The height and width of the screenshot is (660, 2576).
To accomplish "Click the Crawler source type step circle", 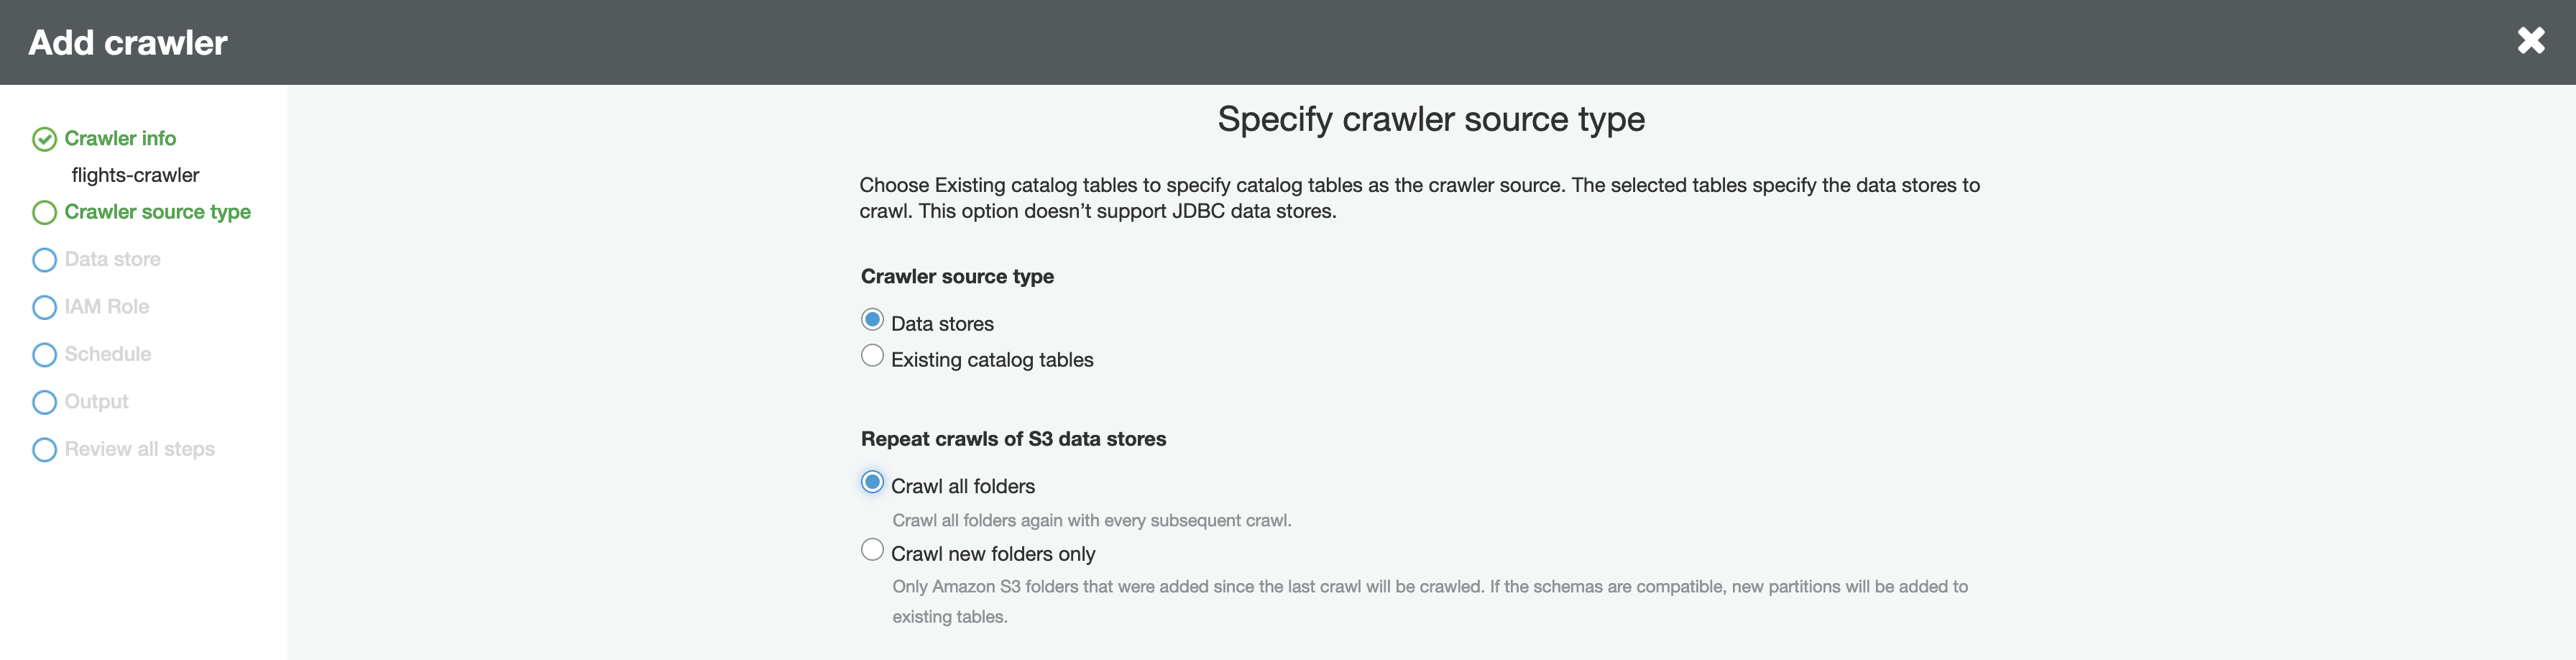I will pos(44,213).
